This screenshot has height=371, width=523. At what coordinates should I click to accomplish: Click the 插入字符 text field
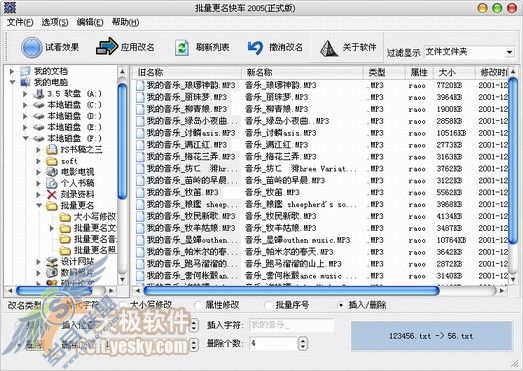click(292, 325)
